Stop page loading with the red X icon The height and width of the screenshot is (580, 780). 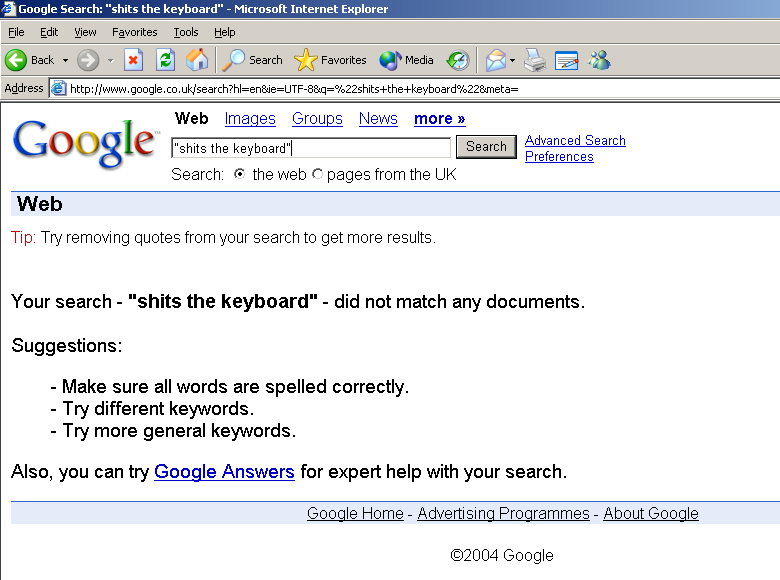(x=133, y=60)
